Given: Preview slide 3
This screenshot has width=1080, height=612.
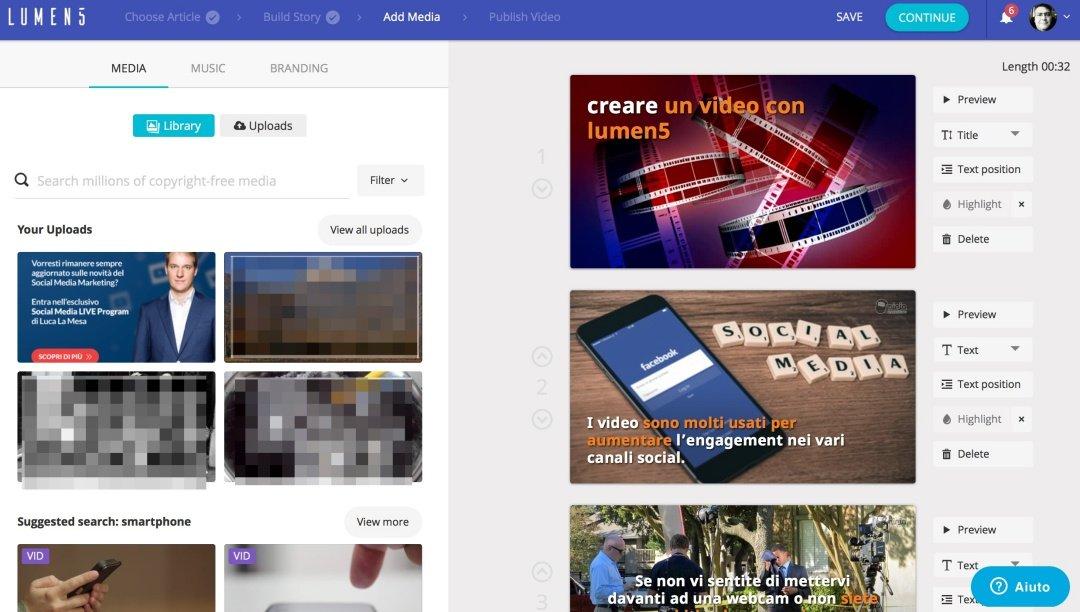Looking at the screenshot, I should [983, 529].
